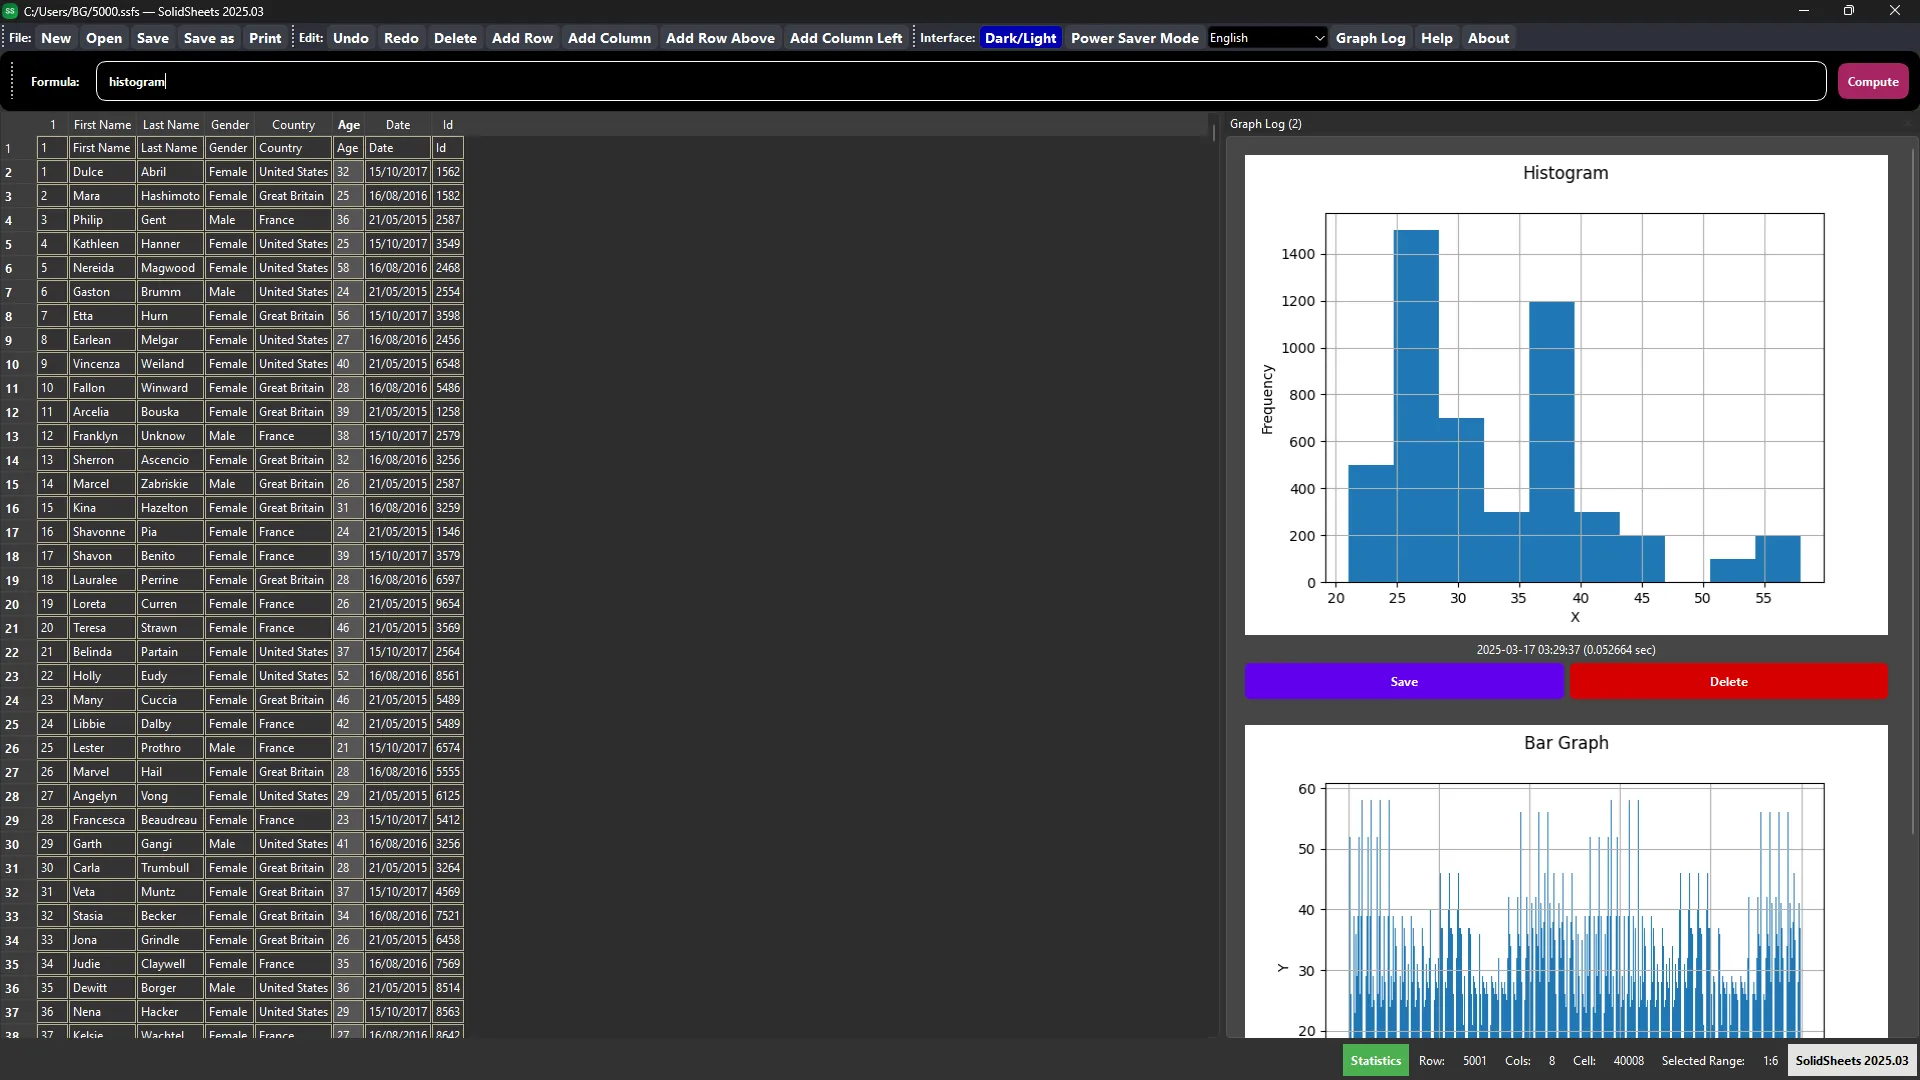Insert a column left with Add Column Left
The image size is (1920, 1080).
click(x=846, y=38)
